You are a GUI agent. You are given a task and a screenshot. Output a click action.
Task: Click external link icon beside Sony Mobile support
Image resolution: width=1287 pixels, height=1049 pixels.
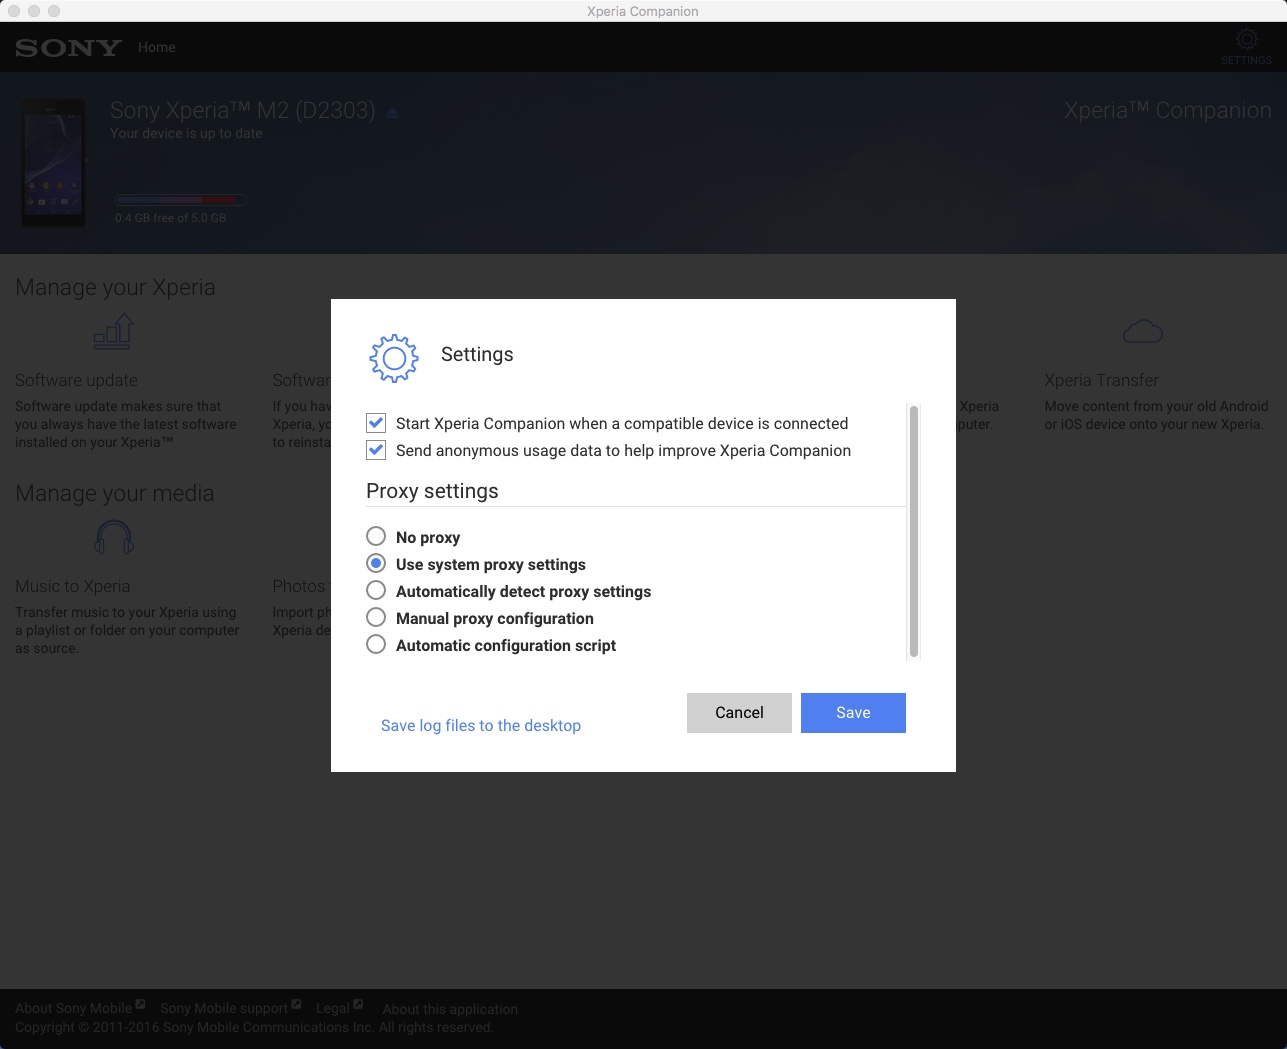pyautogui.click(x=296, y=1004)
